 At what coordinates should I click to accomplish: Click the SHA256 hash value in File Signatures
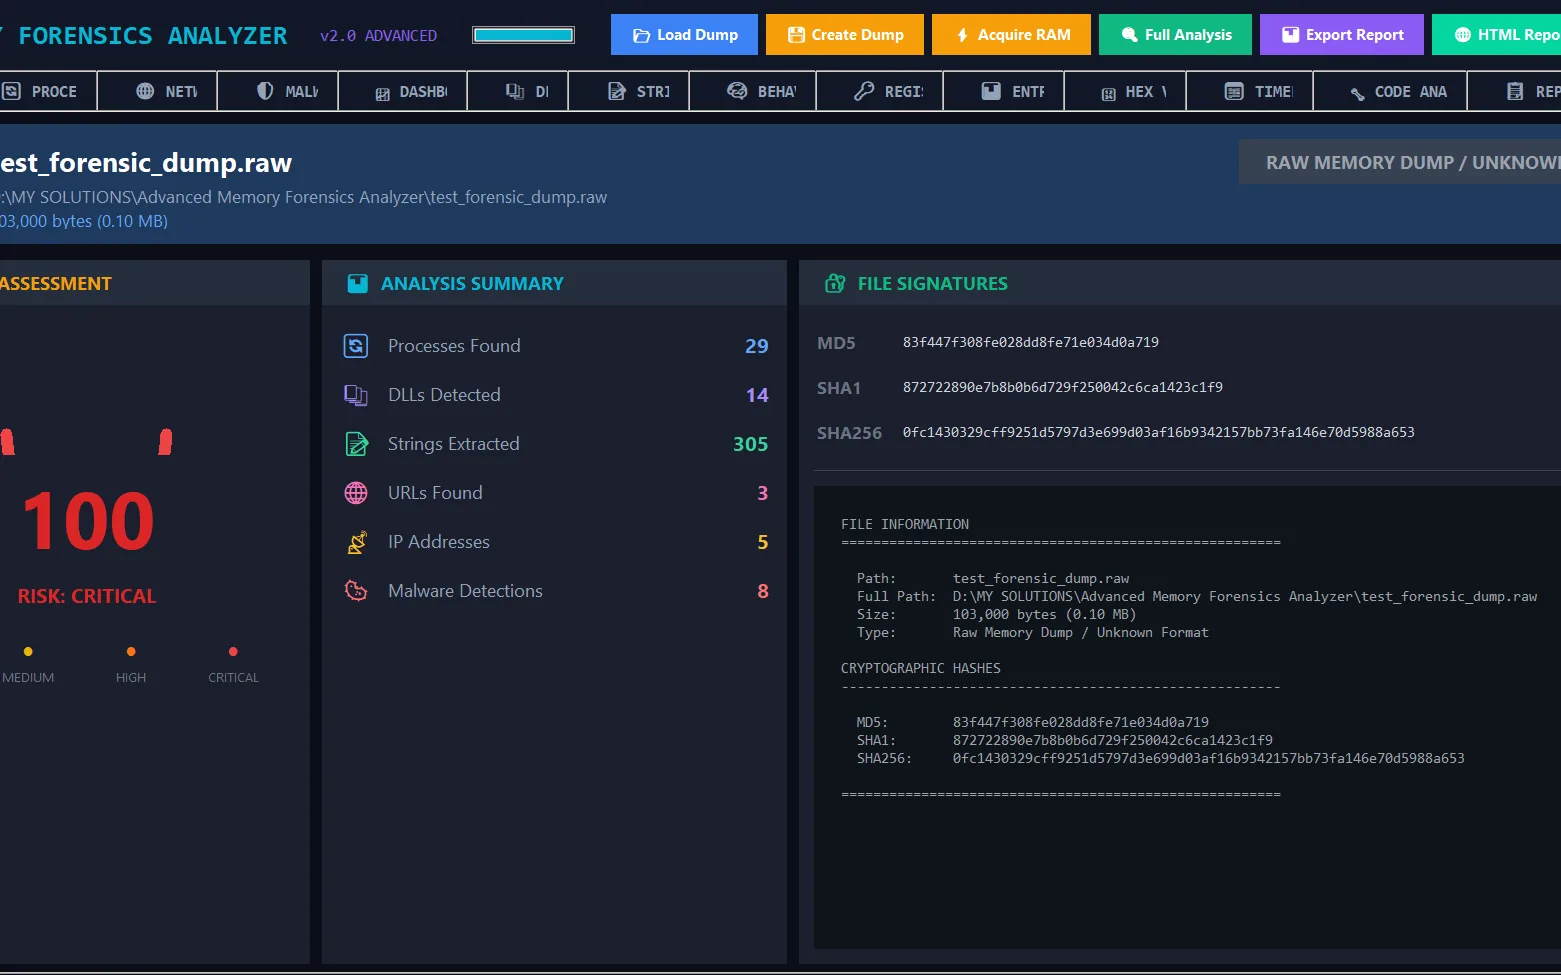coord(1159,432)
